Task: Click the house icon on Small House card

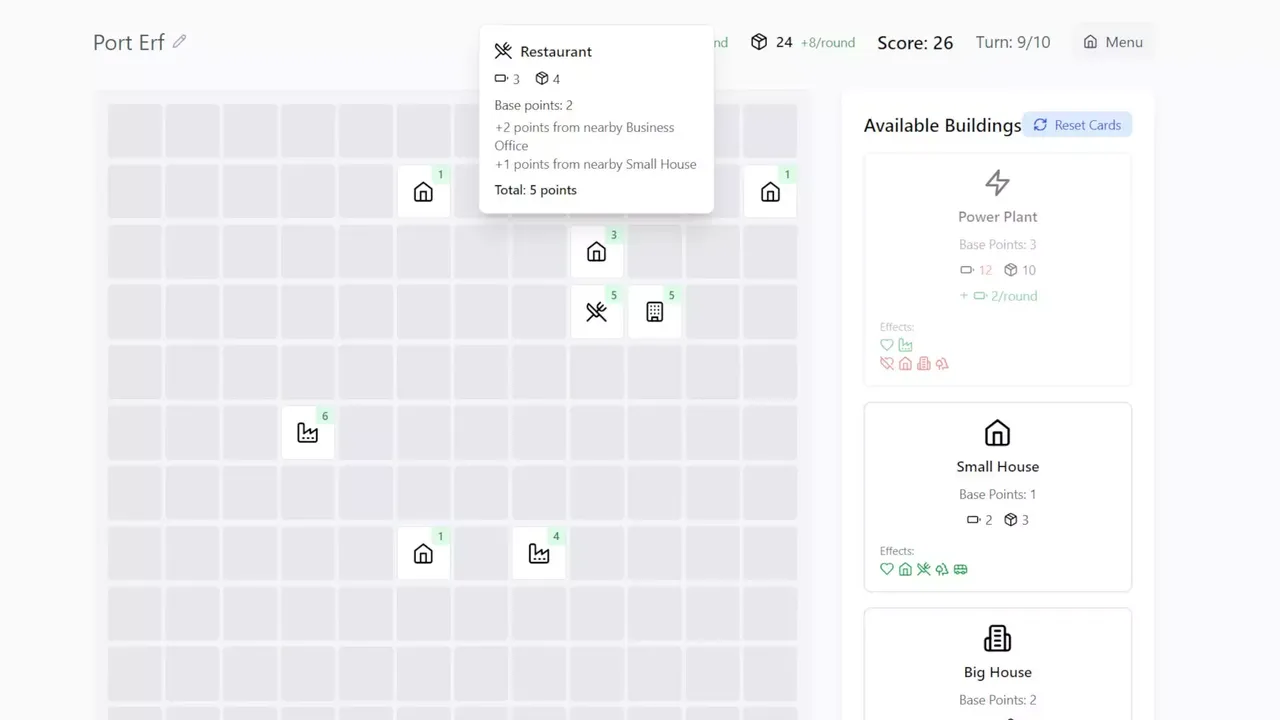Action: (x=997, y=432)
